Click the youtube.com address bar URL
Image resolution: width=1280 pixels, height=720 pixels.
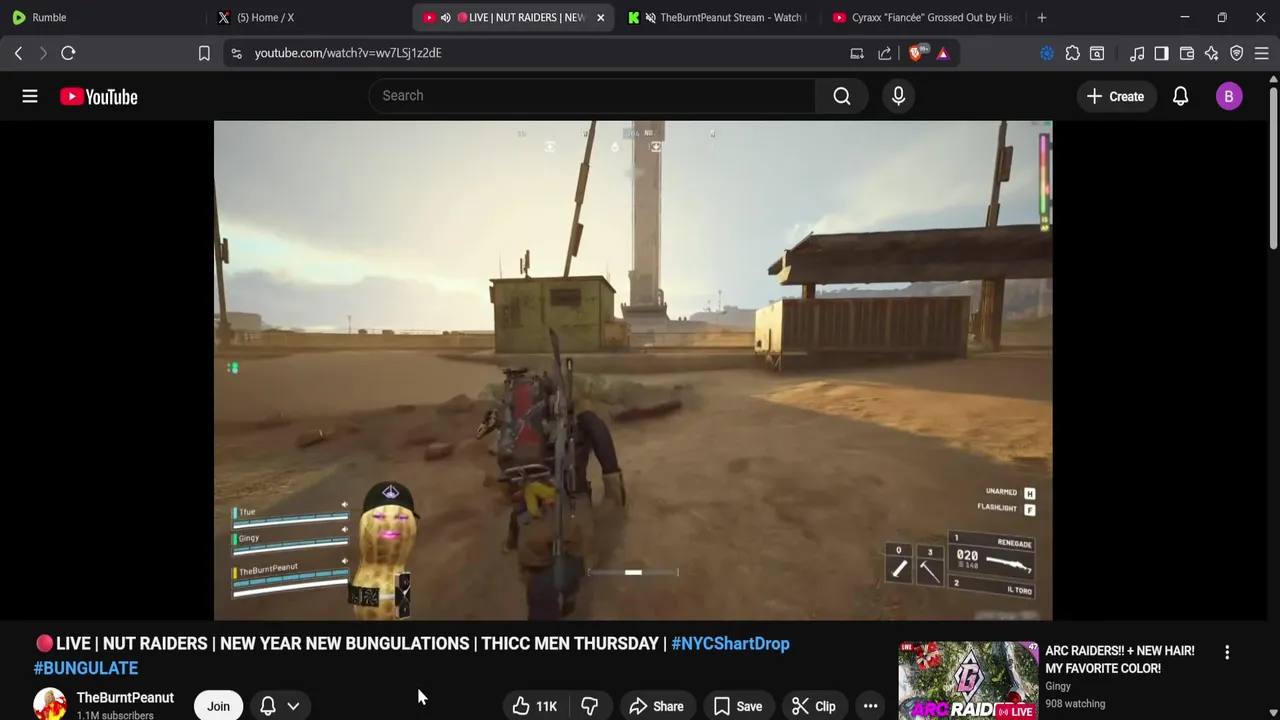click(348, 53)
